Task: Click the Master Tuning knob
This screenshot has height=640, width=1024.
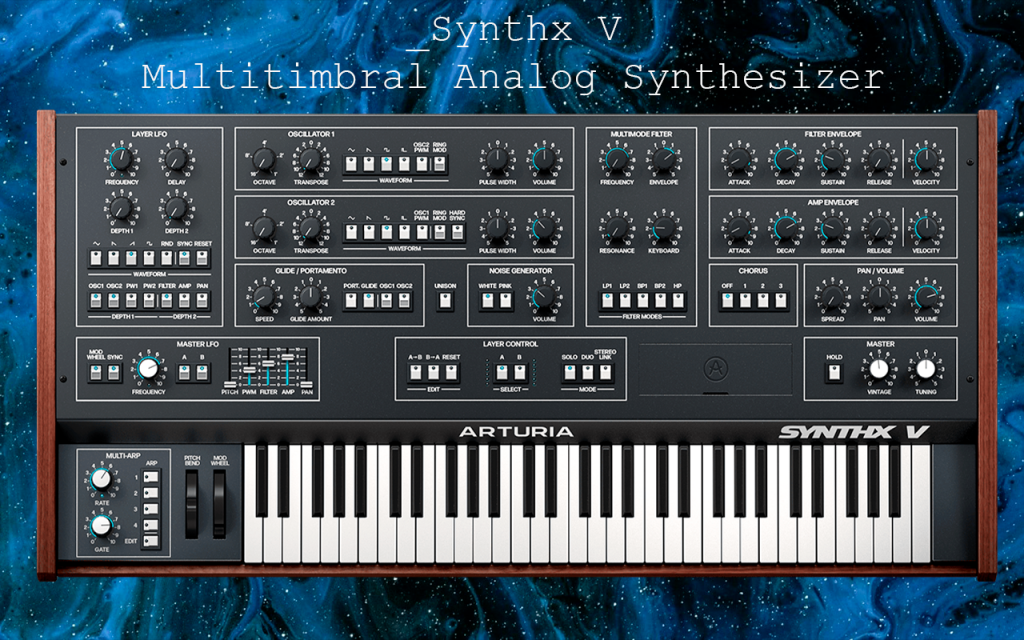Action: coord(925,369)
